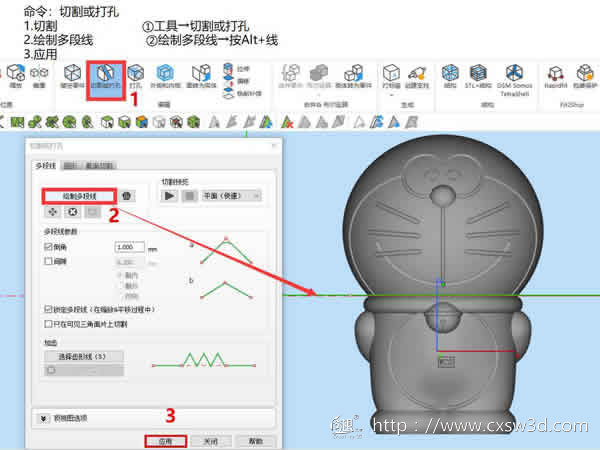Click the fillet value field 1.000
600x450 pixels.
point(130,247)
